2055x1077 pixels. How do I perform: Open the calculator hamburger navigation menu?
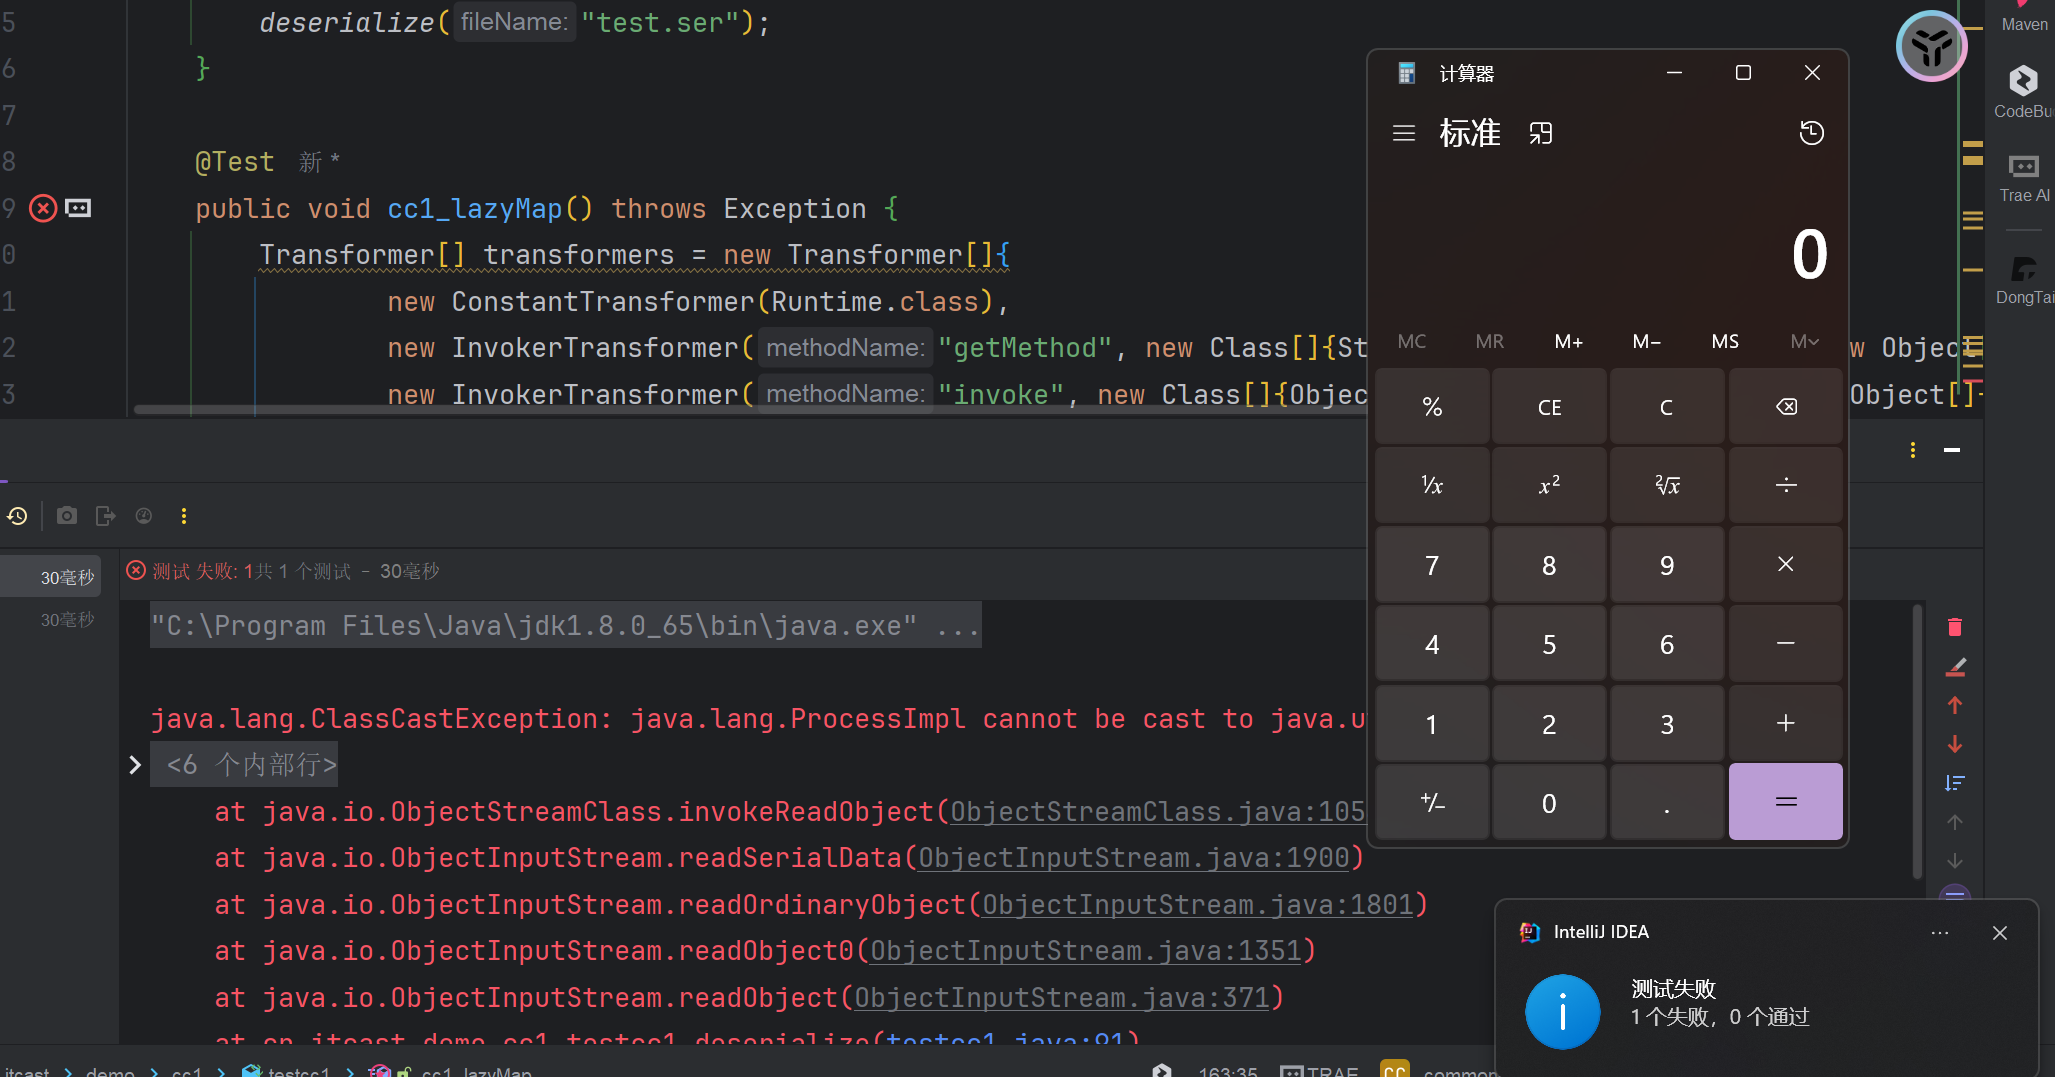(x=1404, y=133)
